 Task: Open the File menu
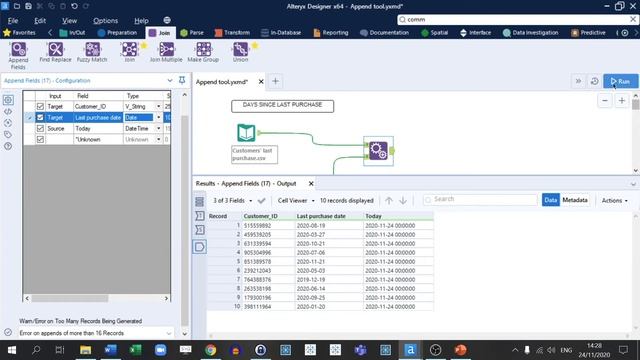click(13, 20)
